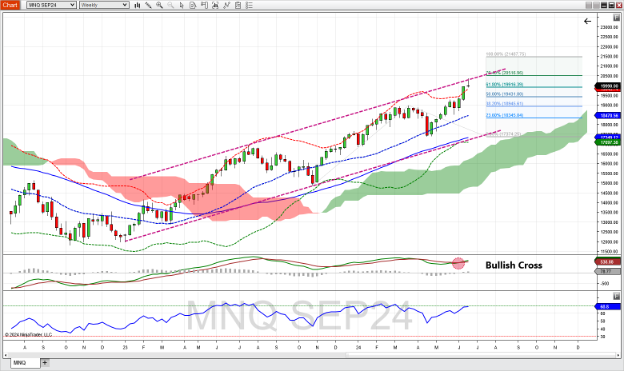The image size is (624, 372).
Task: Select the 38.20% Fibonacci level label
Action: (504, 104)
